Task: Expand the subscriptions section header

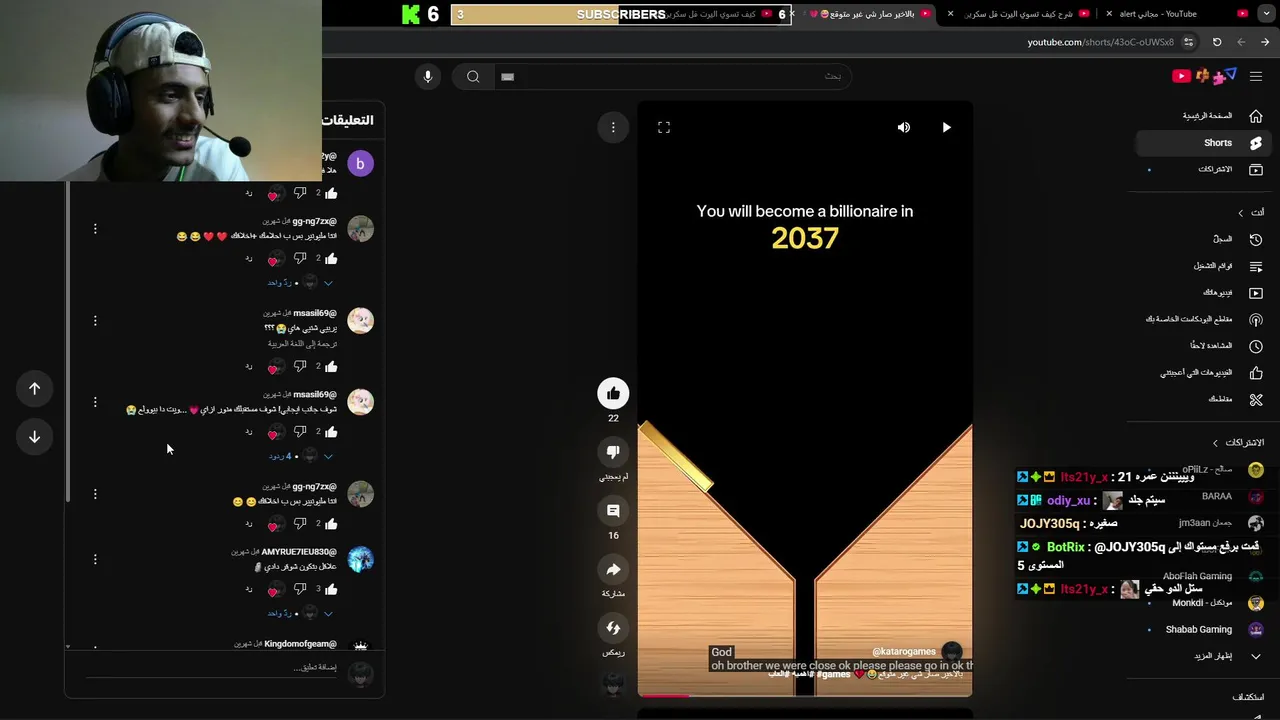Action: (1238, 443)
